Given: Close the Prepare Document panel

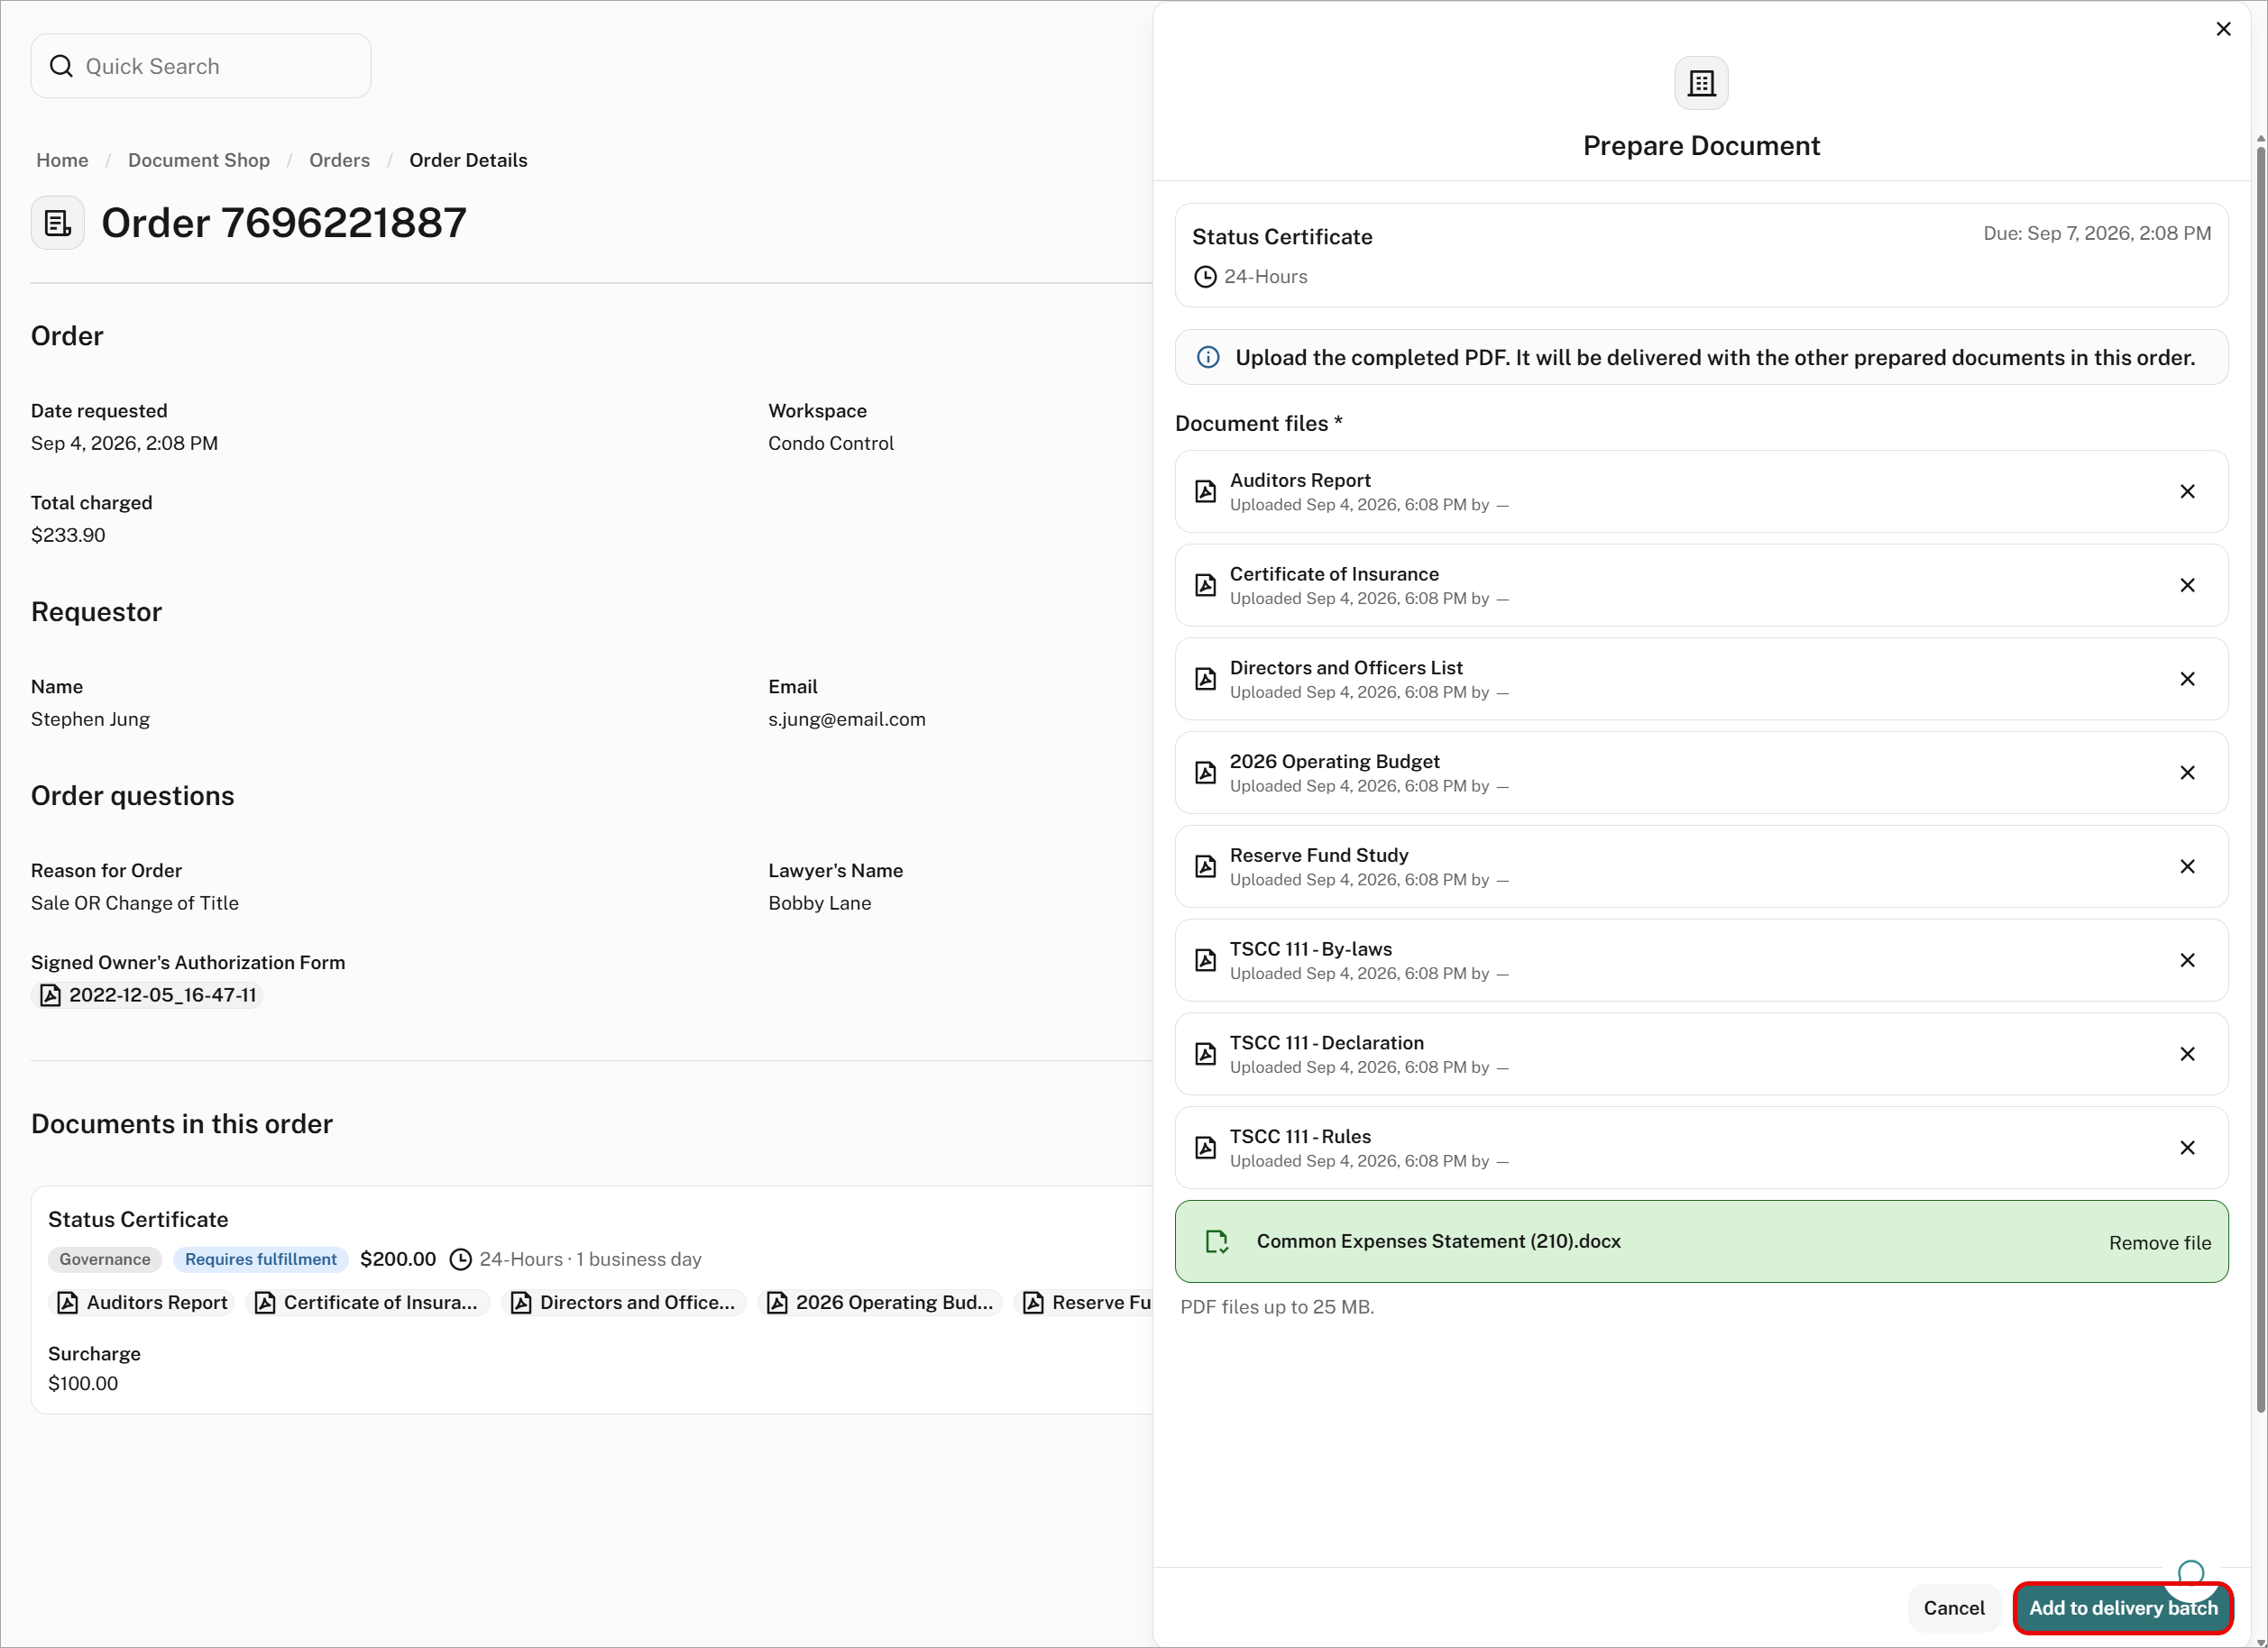Looking at the screenshot, I should (2223, 29).
